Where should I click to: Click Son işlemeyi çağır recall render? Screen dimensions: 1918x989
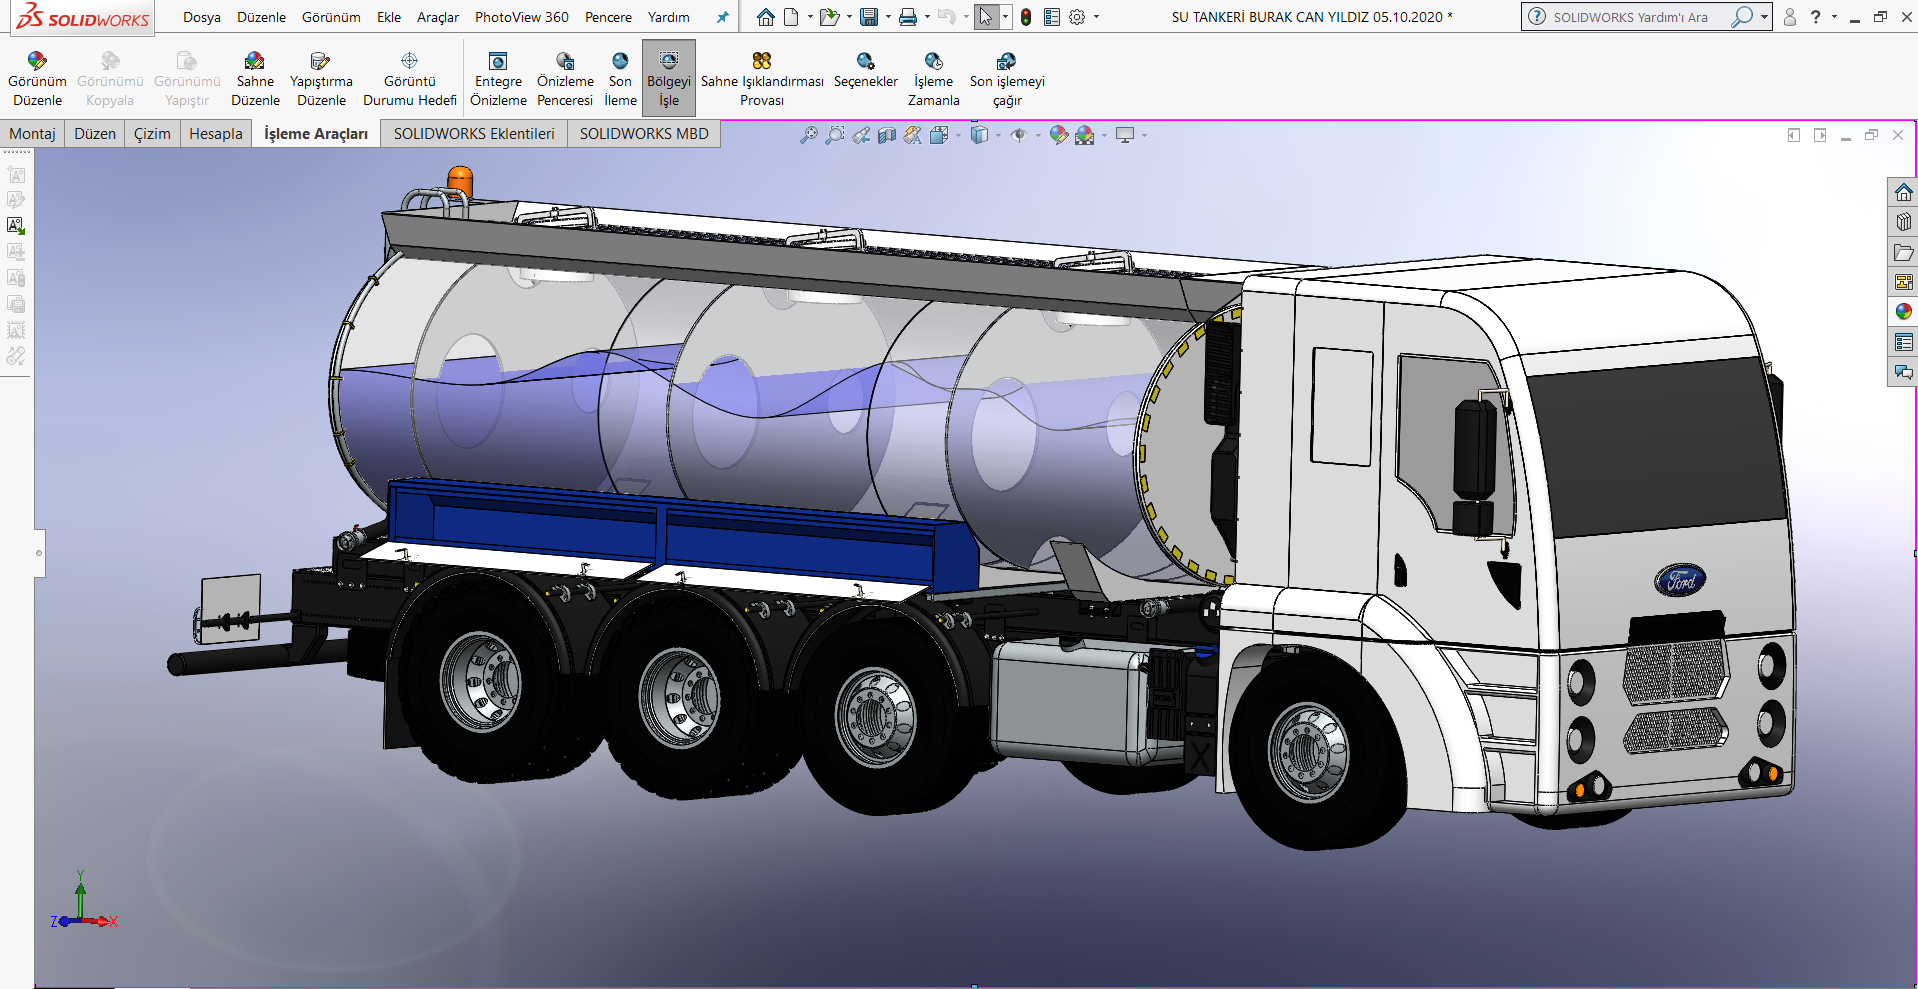click(x=1007, y=79)
